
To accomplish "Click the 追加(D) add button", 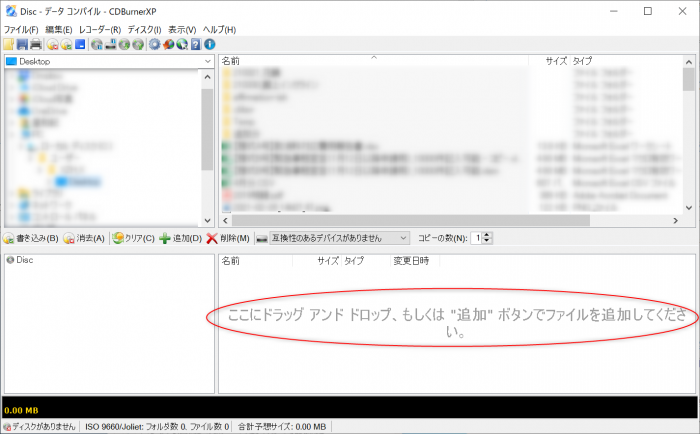I will click(180, 238).
